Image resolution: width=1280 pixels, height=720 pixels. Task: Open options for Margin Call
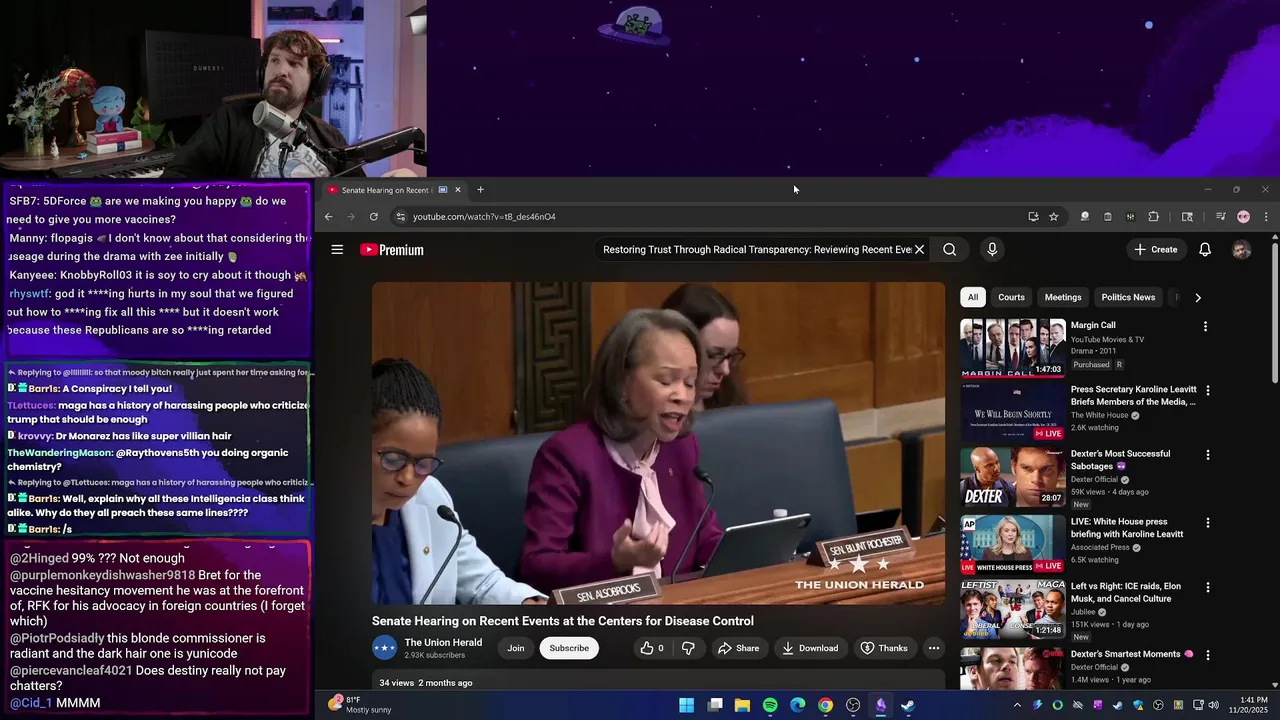click(x=1205, y=326)
